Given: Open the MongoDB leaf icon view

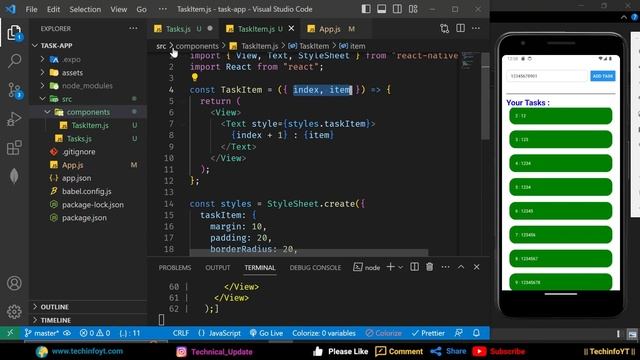Looking at the screenshot, I should (14, 176).
